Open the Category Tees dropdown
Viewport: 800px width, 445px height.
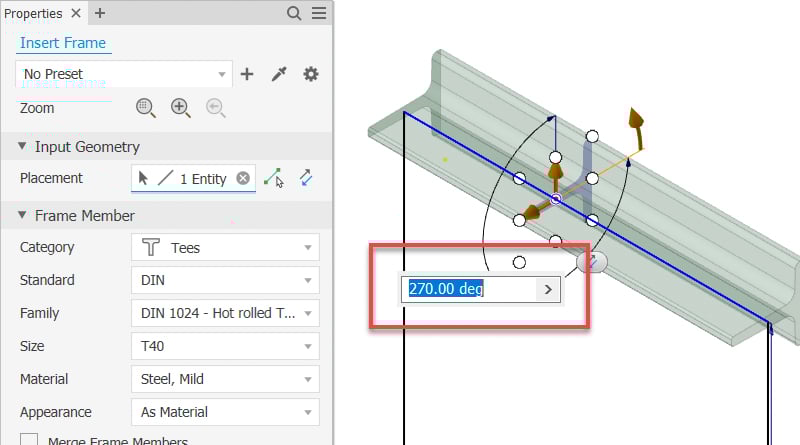coord(225,248)
